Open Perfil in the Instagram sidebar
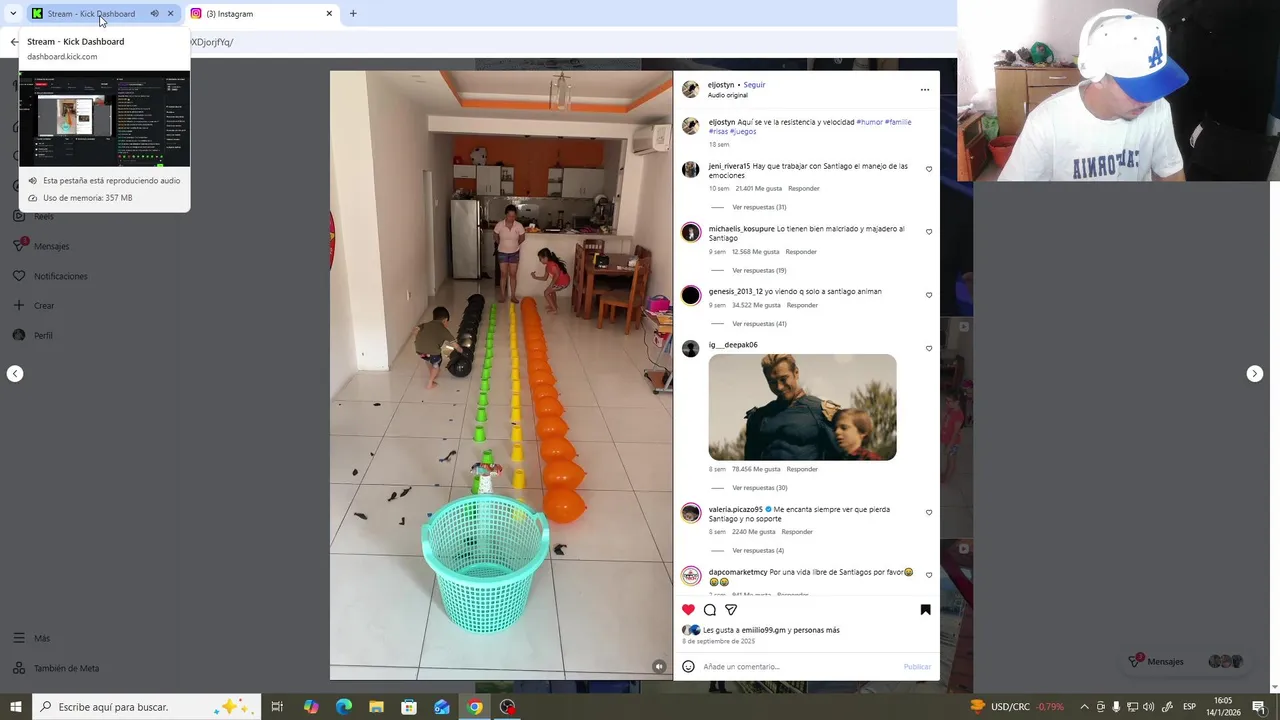The width and height of the screenshot is (1280, 720). 43,336
